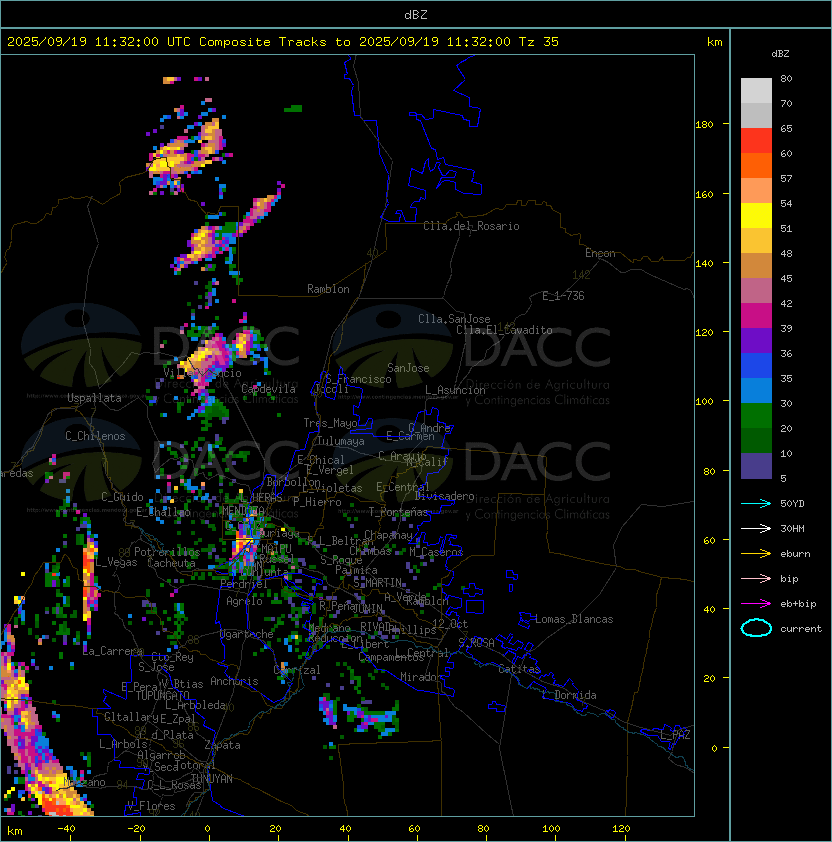Click the Uspallata place label
The width and height of the screenshot is (832, 842).
pyautogui.click(x=94, y=398)
